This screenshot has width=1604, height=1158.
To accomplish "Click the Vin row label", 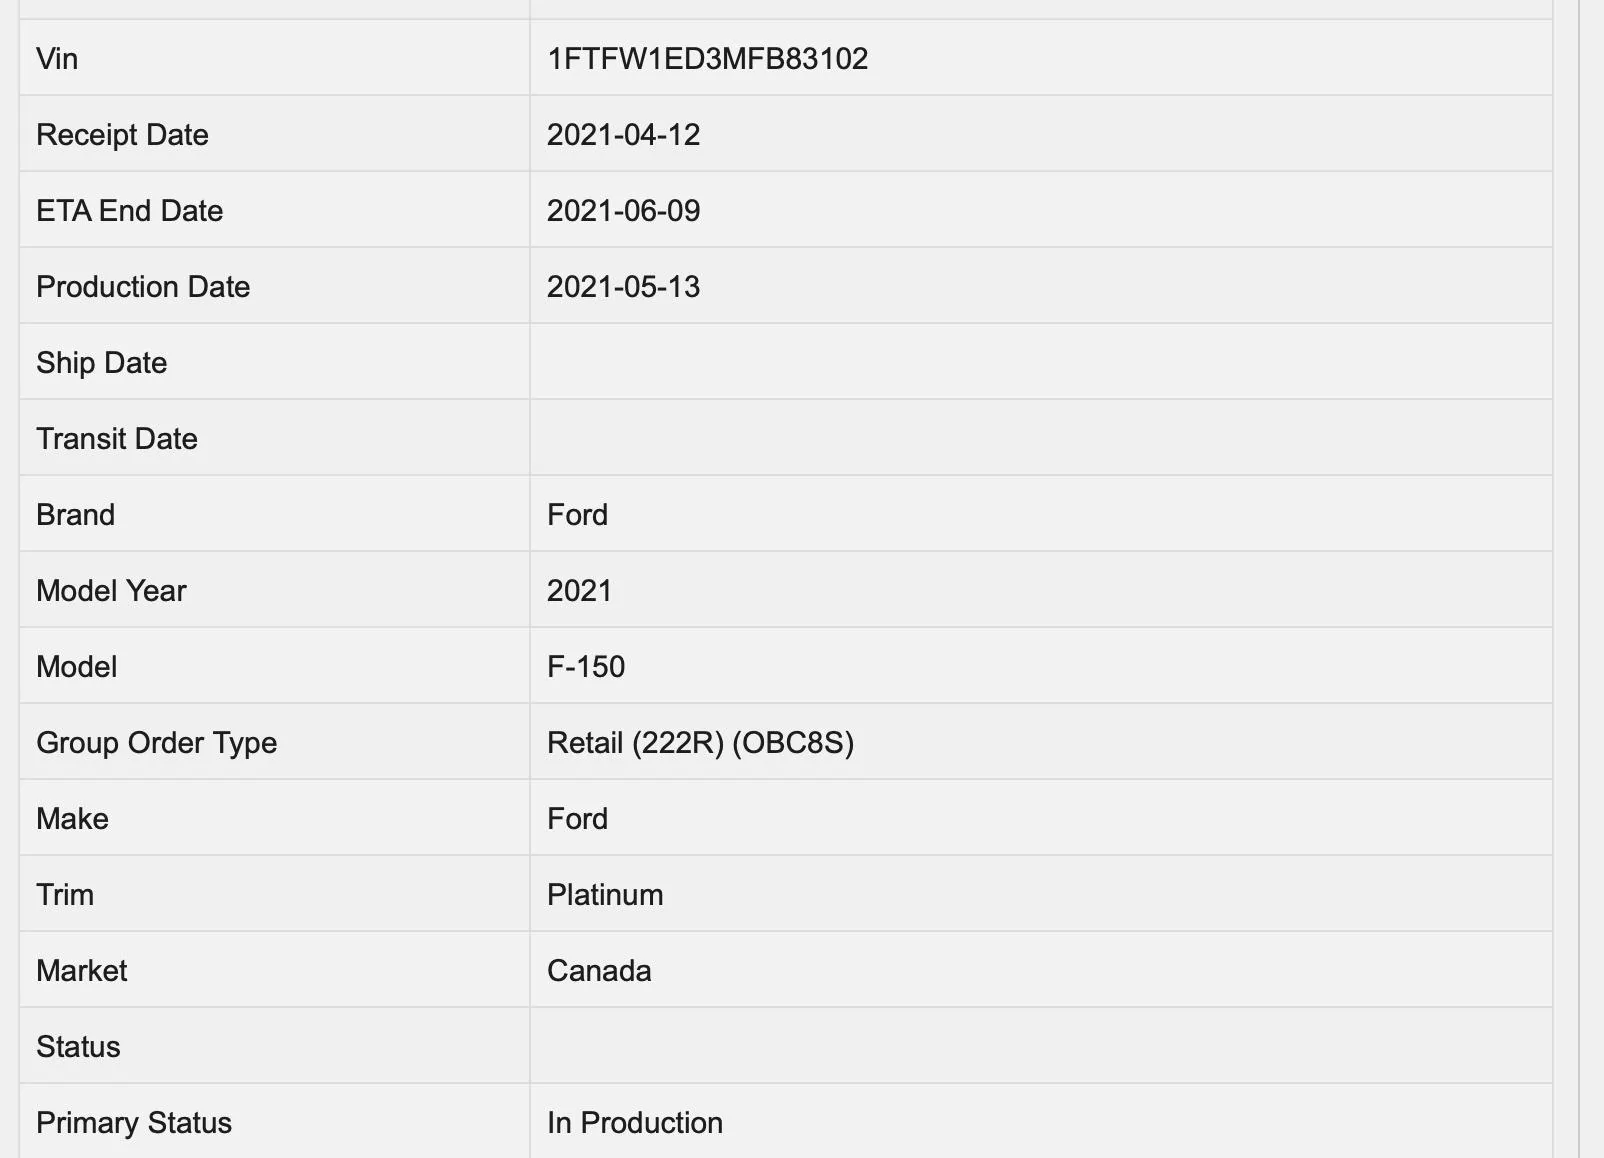I will (57, 59).
